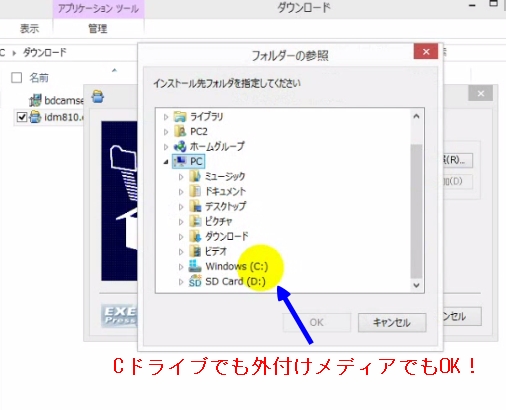Select the Windows (C:) label
The height and width of the screenshot is (410, 506).
237,266
